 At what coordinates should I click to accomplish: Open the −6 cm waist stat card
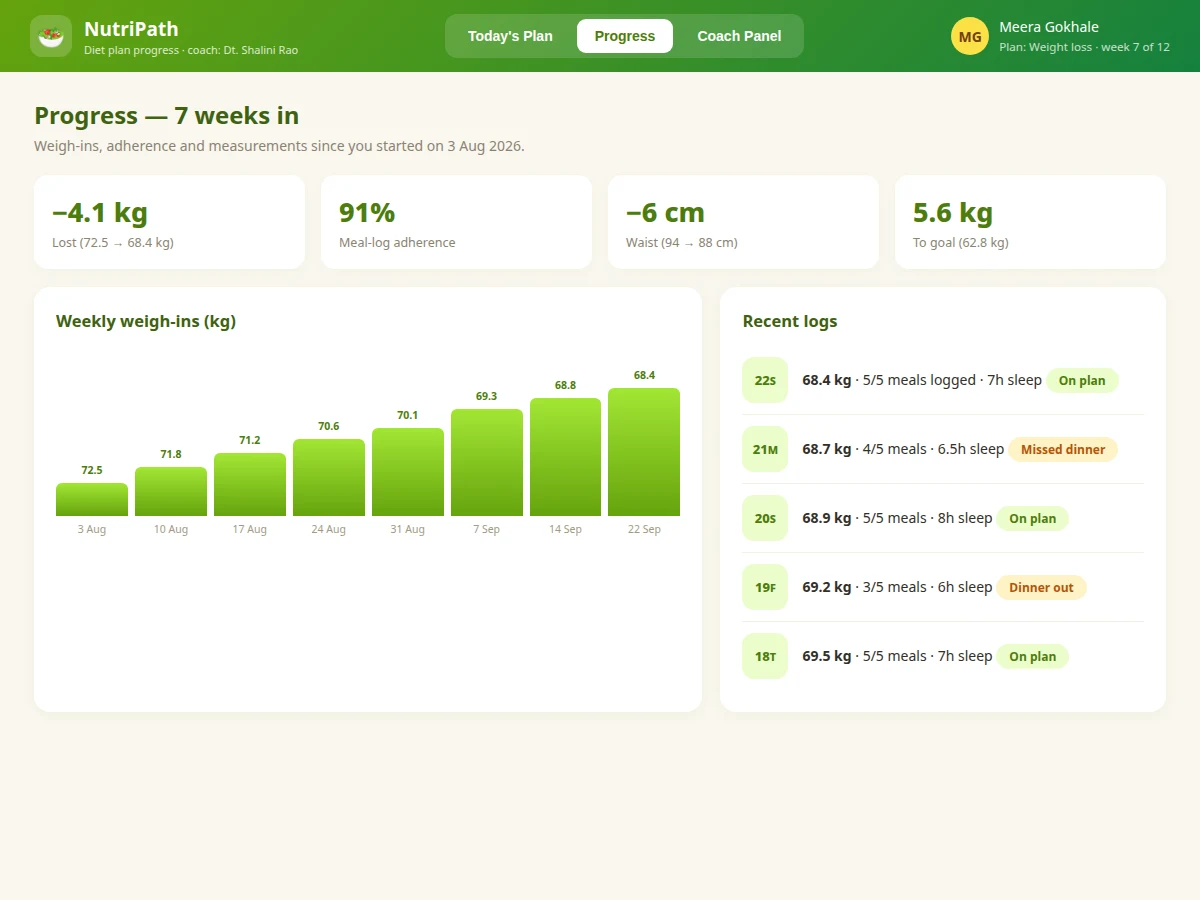tap(743, 222)
